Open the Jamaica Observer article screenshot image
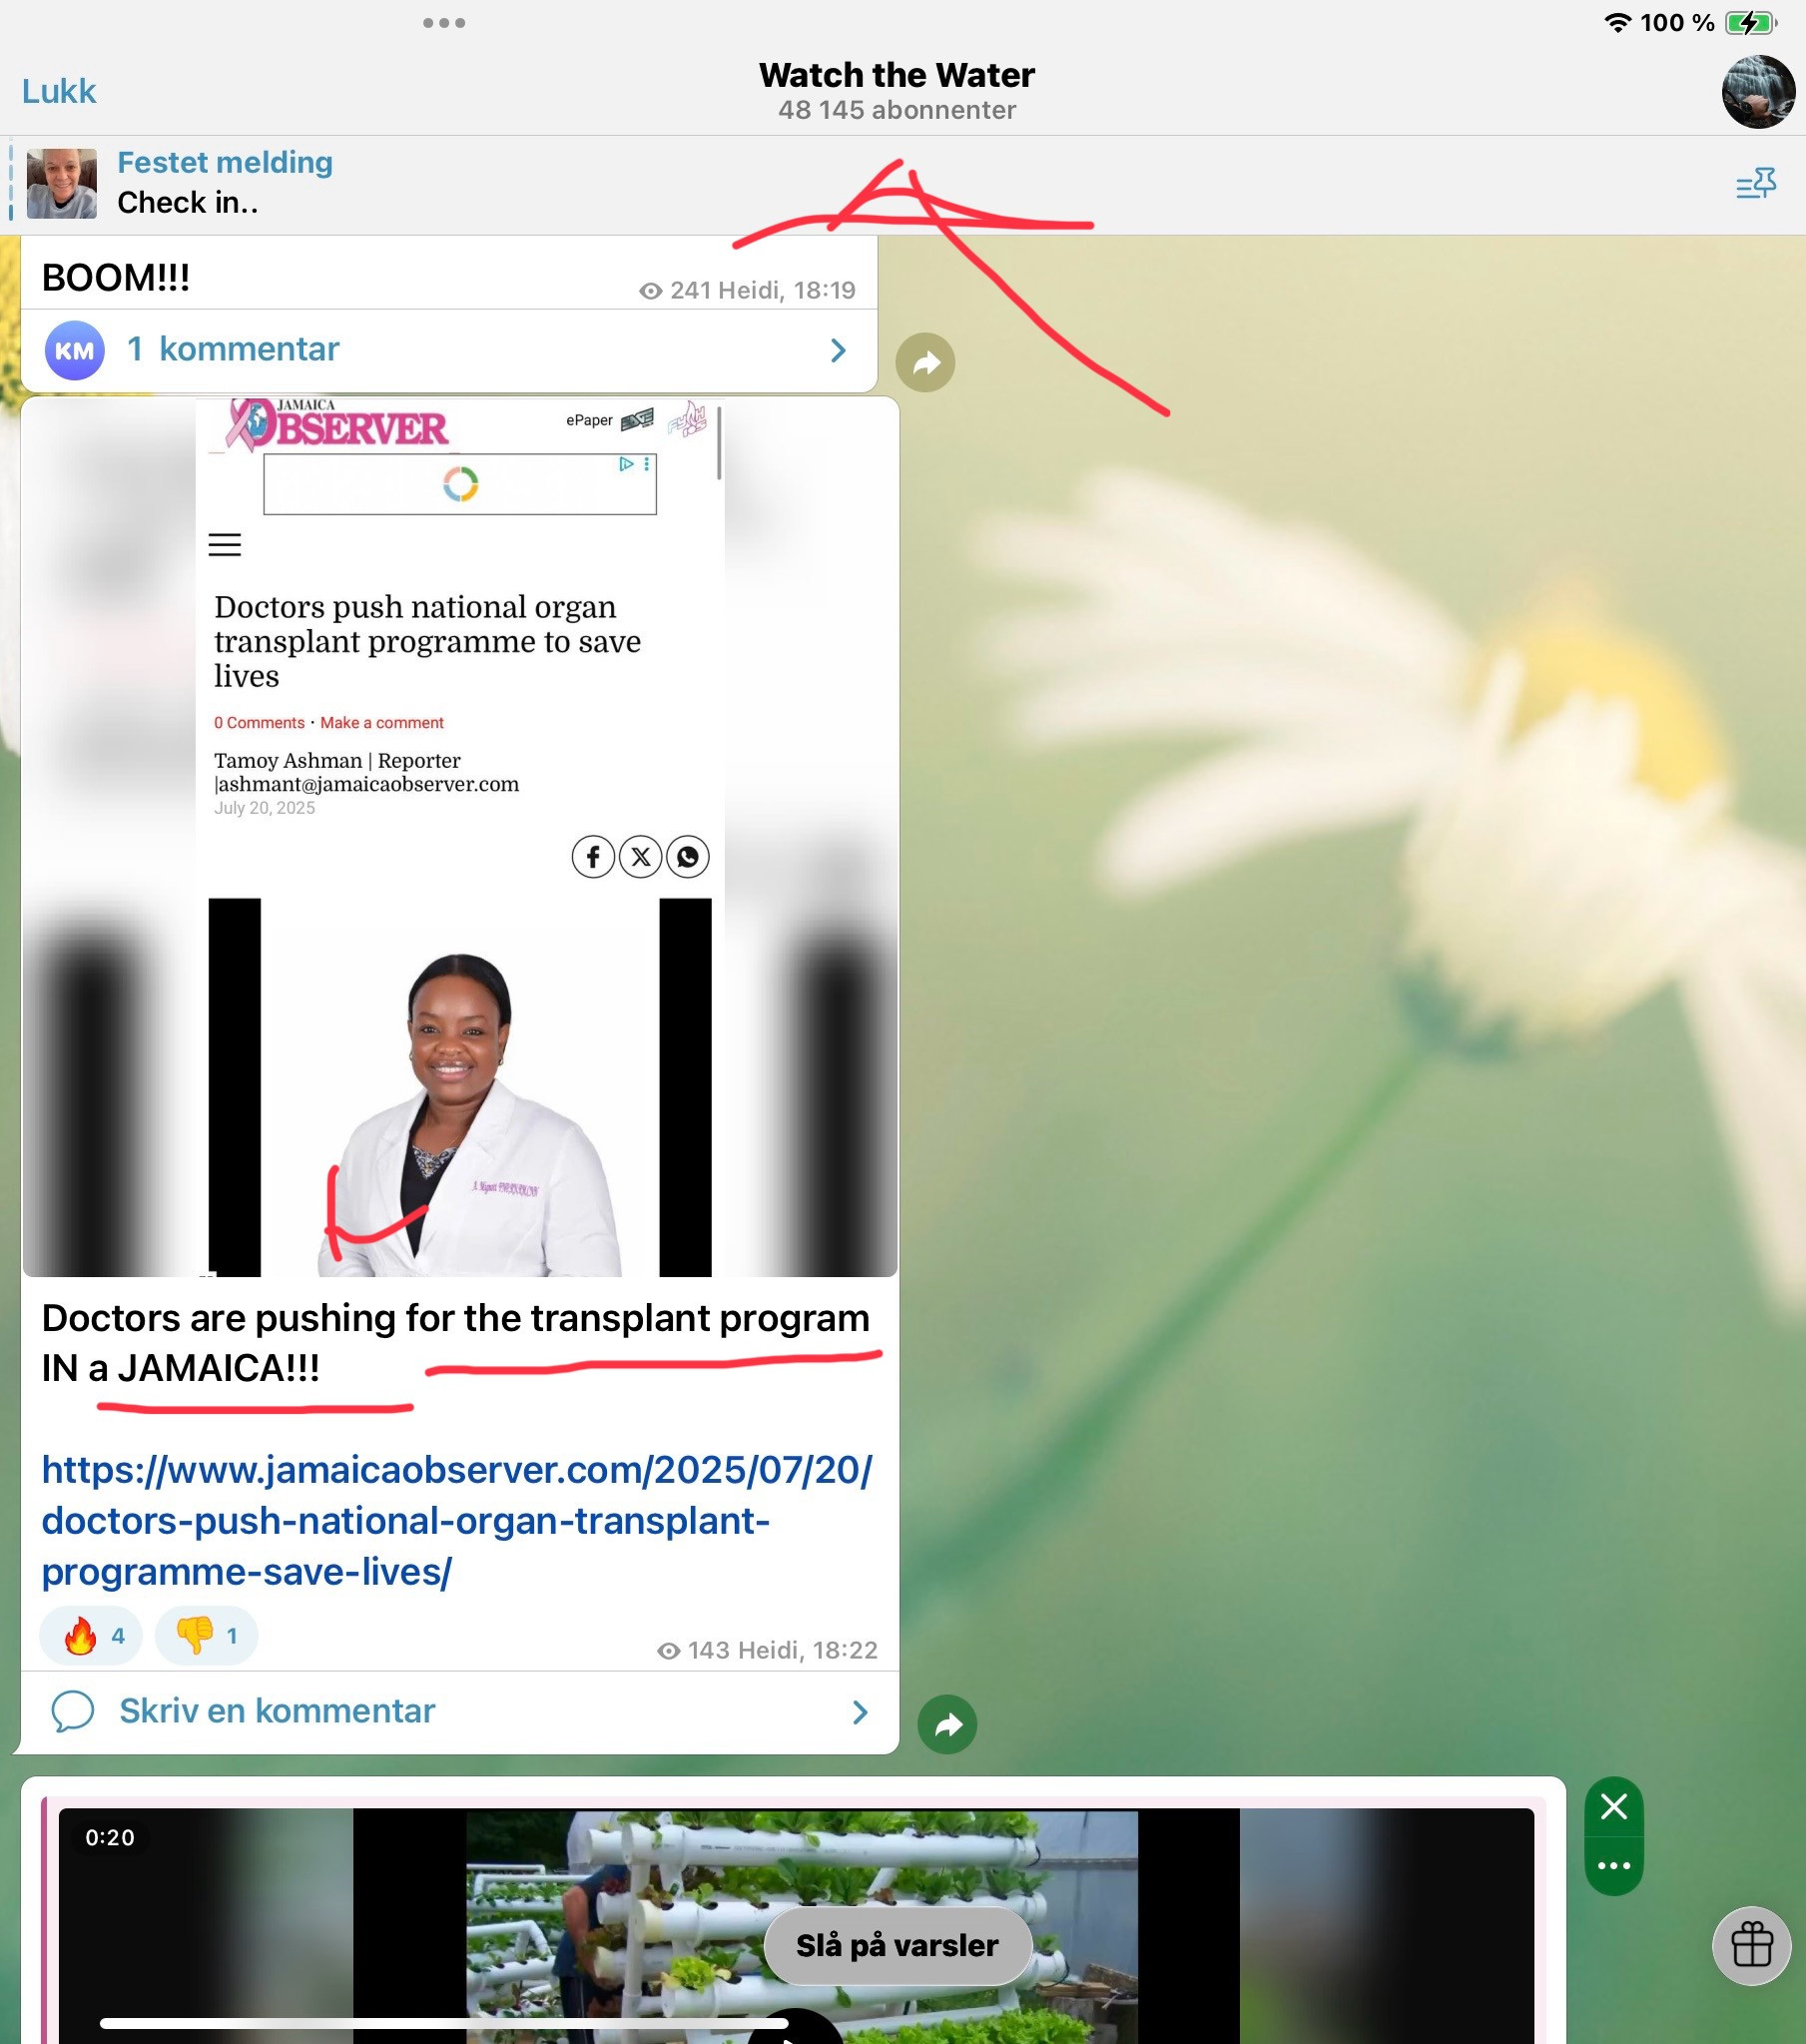Viewport: 1806px width, 2044px height. pyautogui.click(x=459, y=836)
